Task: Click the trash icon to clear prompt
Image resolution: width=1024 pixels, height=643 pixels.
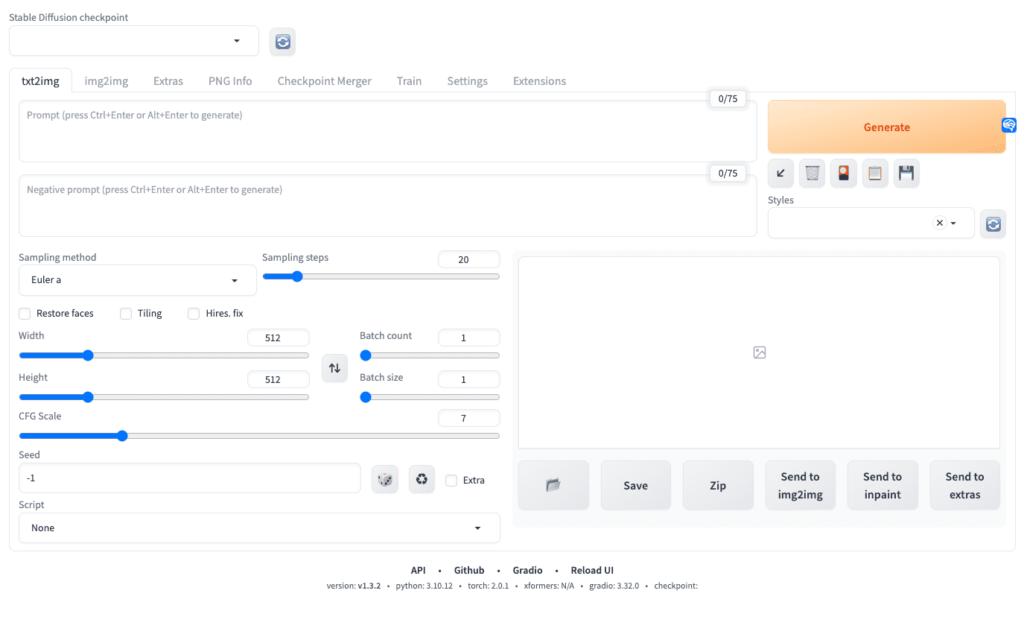Action: click(x=813, y=174)
